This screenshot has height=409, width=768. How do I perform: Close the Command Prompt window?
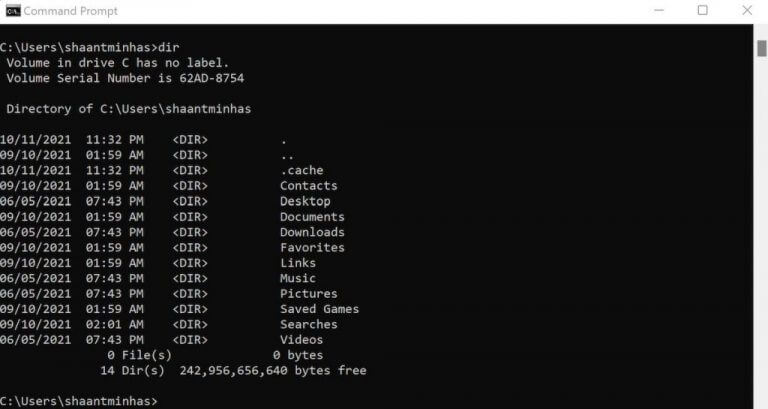pos(747,10)
